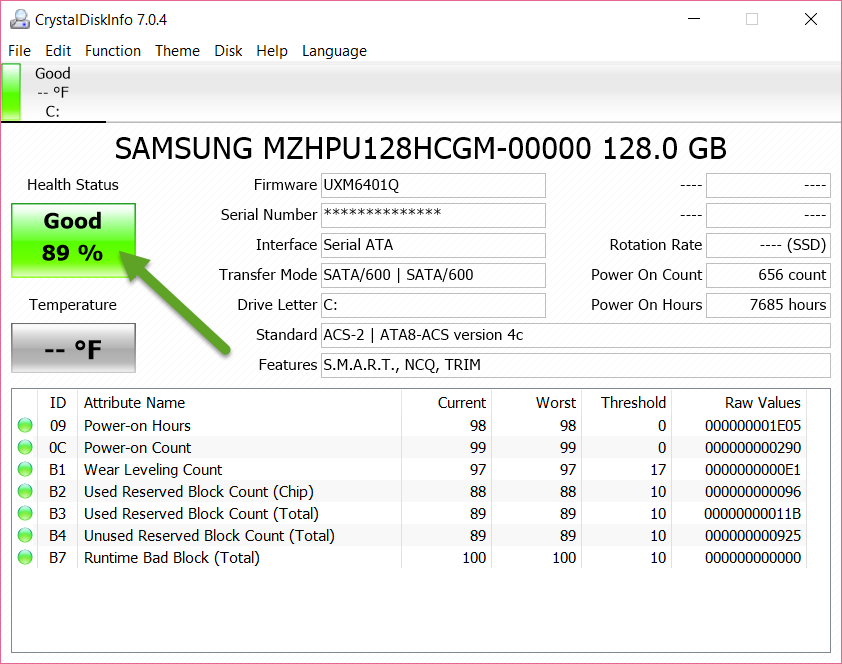The width and height of the screenshot is (842, 664).
Task: Open the Disk menu
Action: pyautogui.click(x=228, y=51)
